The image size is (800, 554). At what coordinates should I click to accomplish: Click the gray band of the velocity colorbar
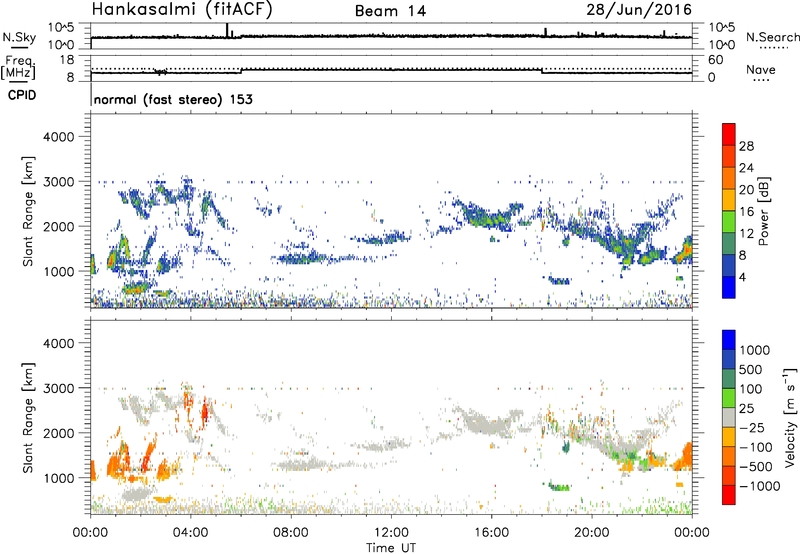729,417
